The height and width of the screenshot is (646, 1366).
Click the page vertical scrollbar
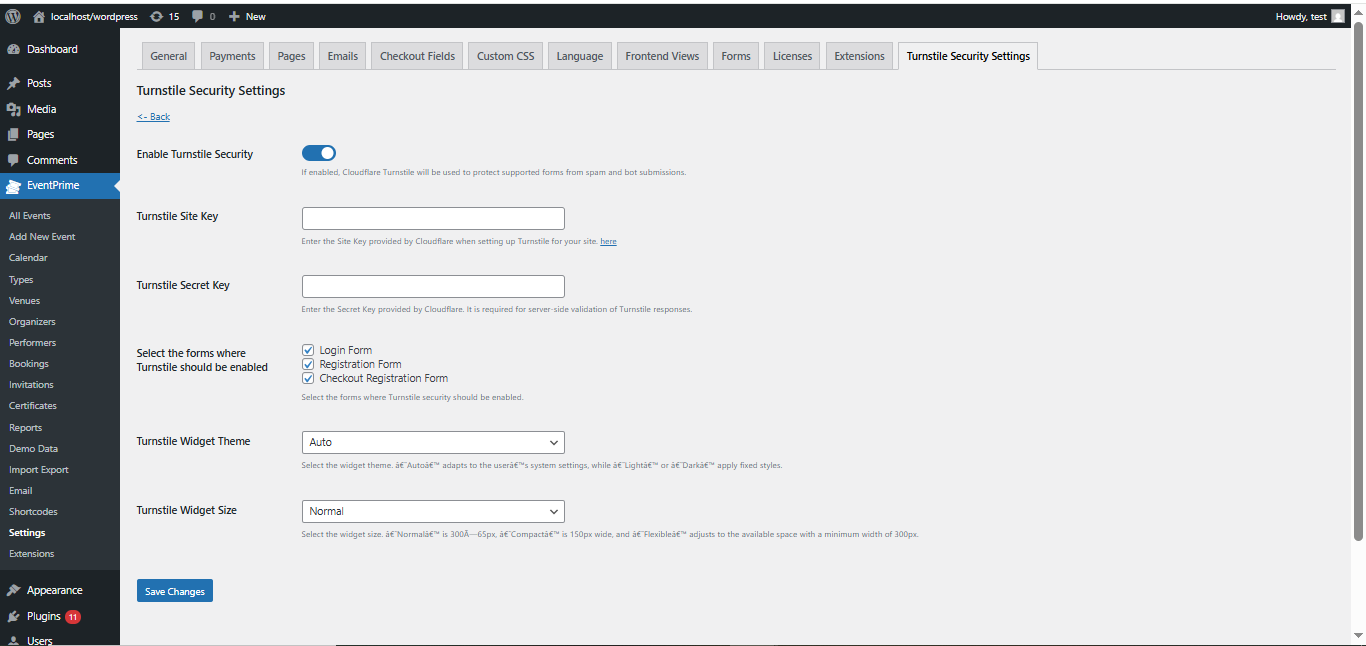[x=1358, y=280]
